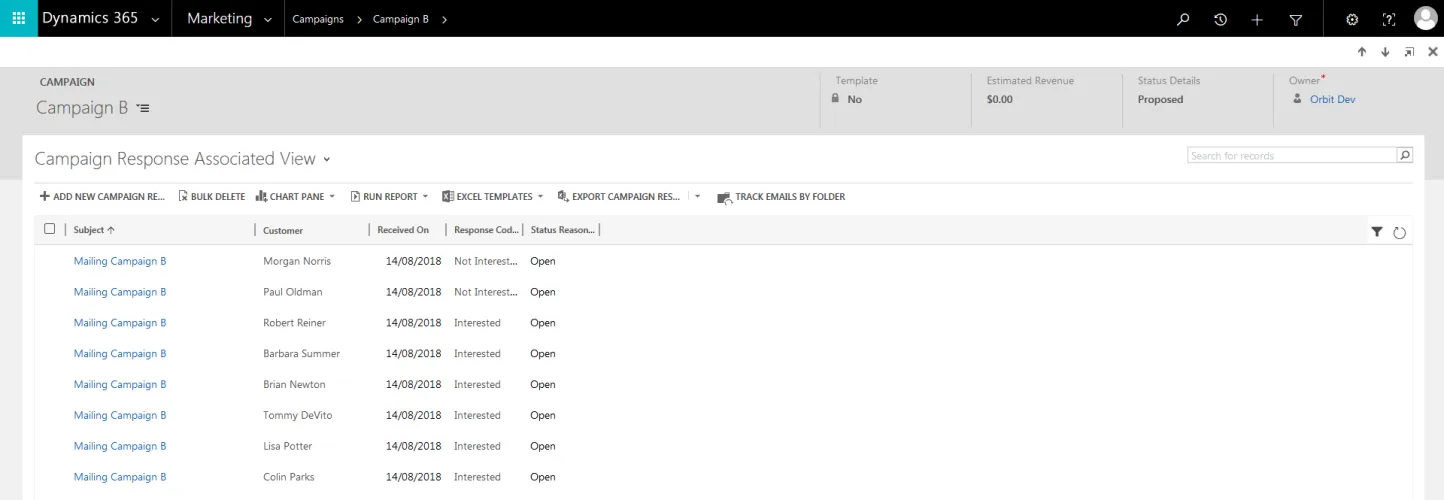
Task: Click the help question mark icon
Action: click(1388, 19)
